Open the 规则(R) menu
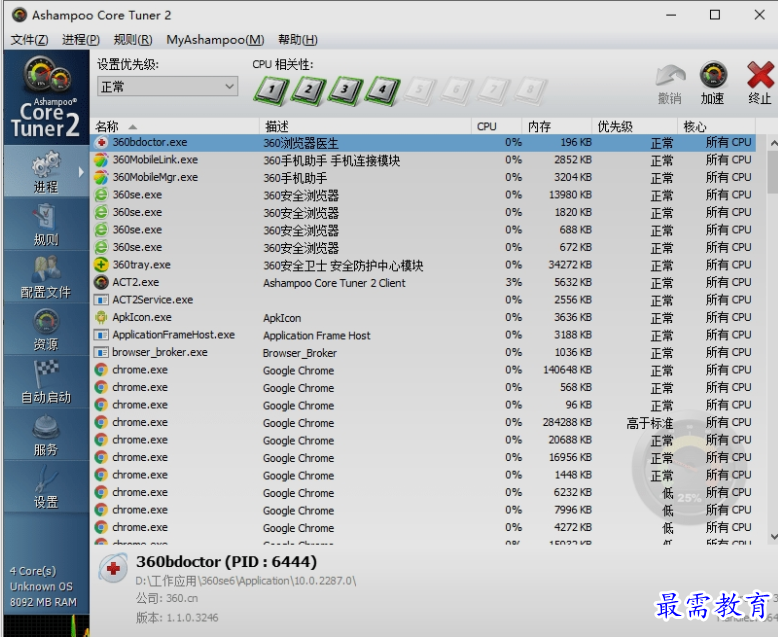 pyautogui.click(x=133, y=40)
